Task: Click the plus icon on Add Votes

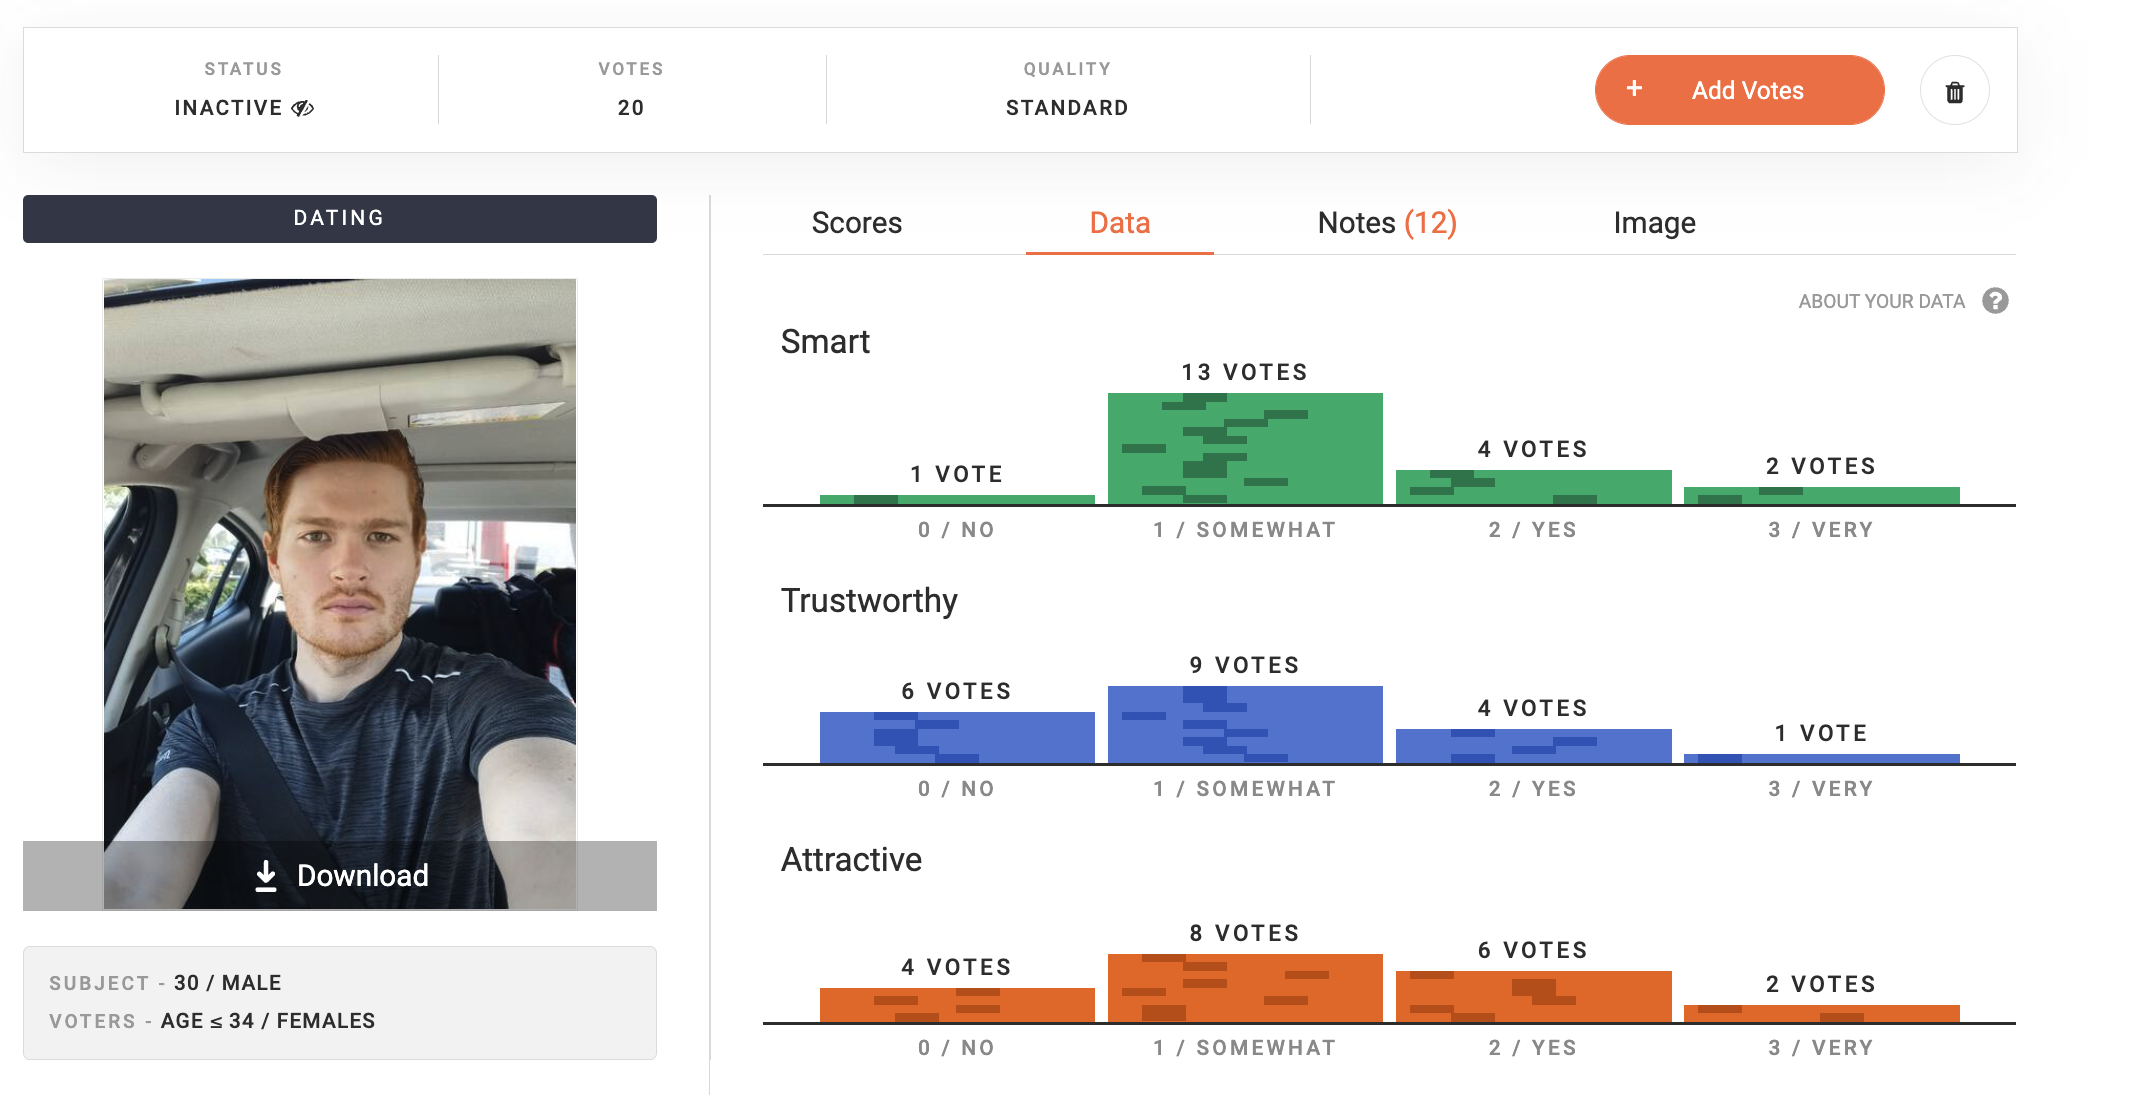Action: pos(1634,89)
